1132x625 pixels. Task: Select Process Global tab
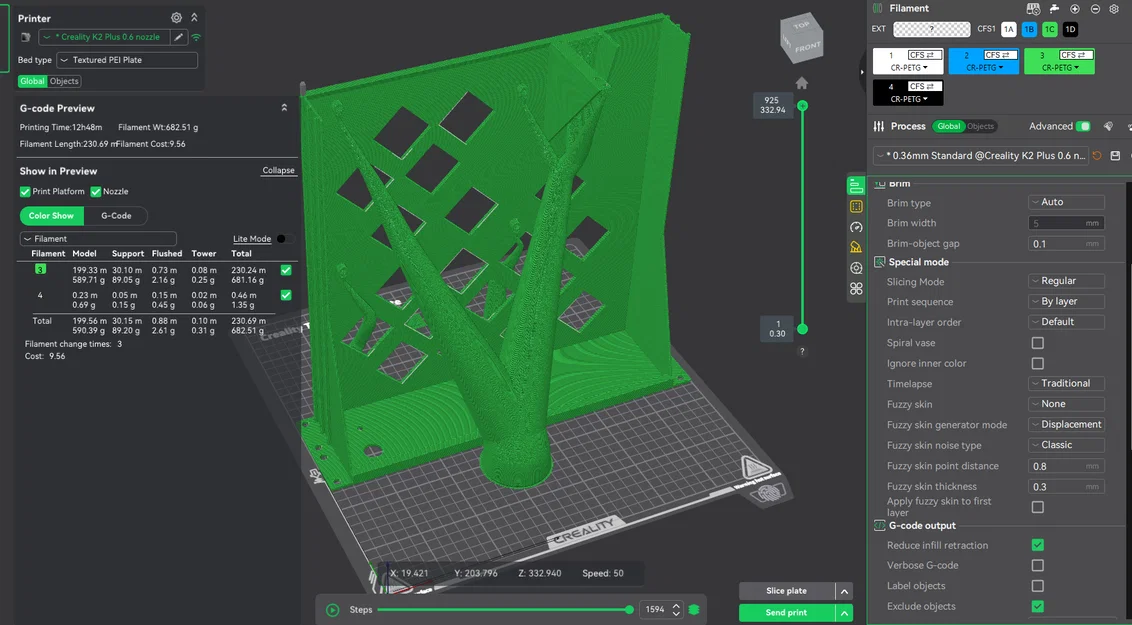[x=949, y=126]
